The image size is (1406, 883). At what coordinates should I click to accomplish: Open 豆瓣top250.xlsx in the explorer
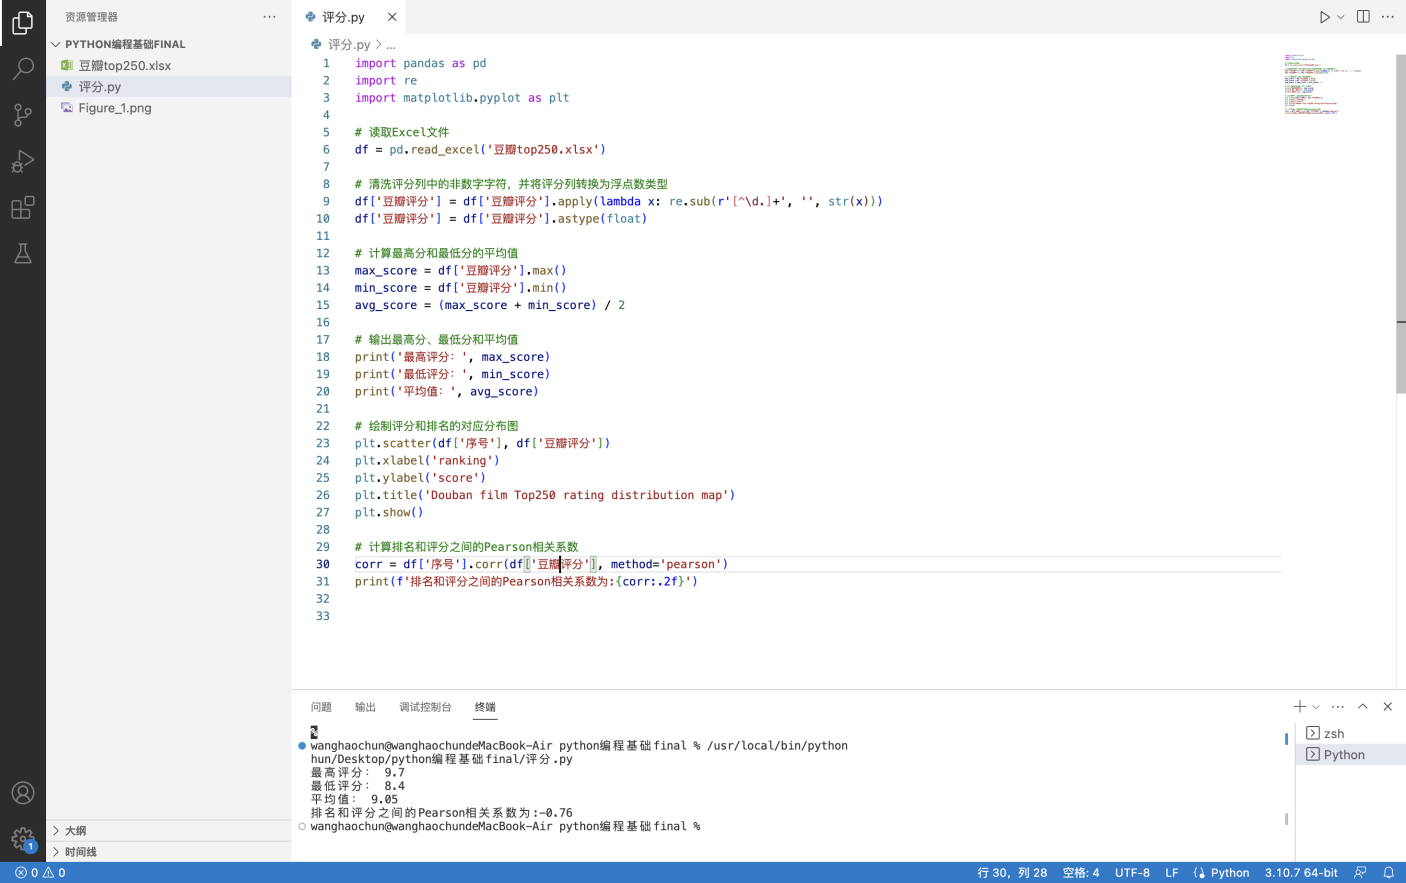pyautogui.click(x=124, y=66)
